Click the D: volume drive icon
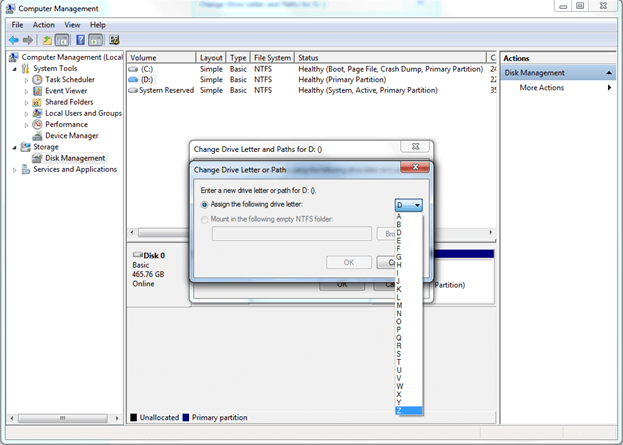This screenshot has width=623, height=445. tap(133, 79)
